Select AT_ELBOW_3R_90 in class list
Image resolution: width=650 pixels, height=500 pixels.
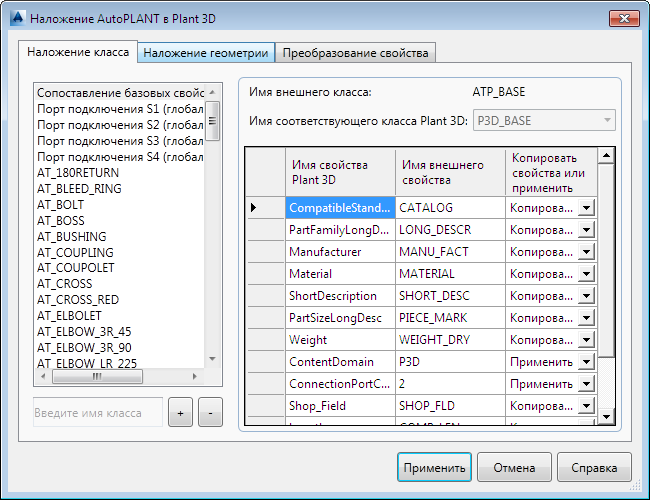tap(120, 347)
